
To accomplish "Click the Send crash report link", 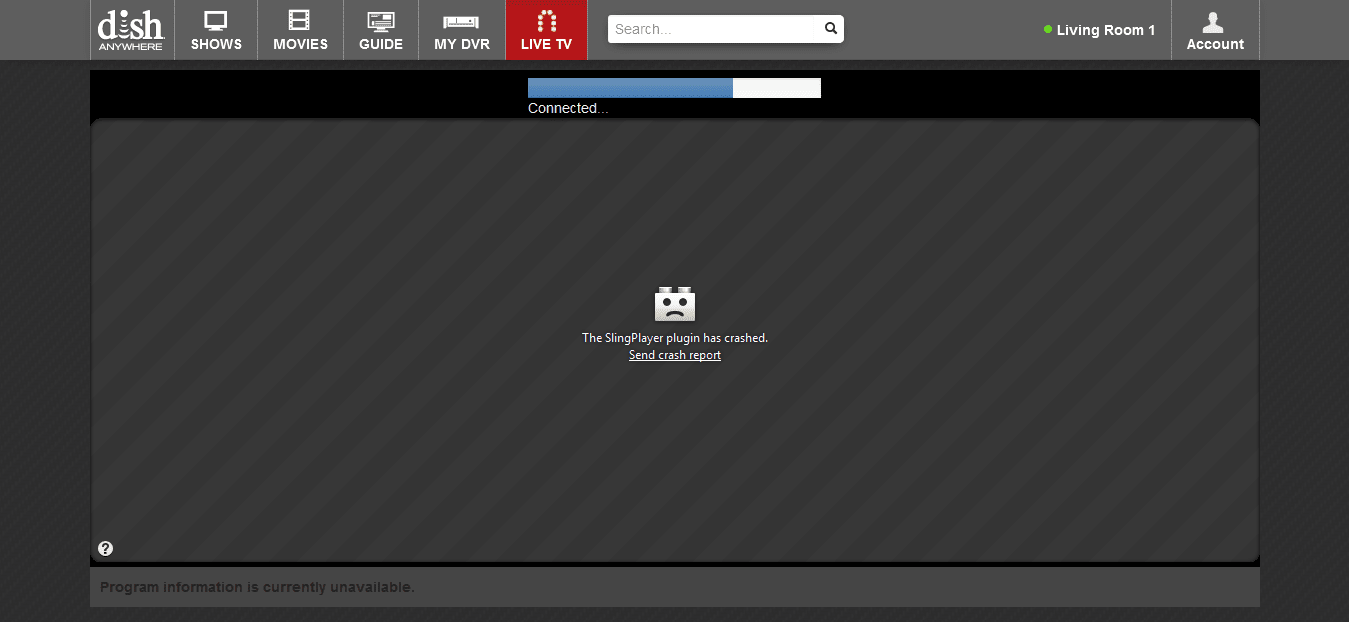I will [x=675, y=355].
